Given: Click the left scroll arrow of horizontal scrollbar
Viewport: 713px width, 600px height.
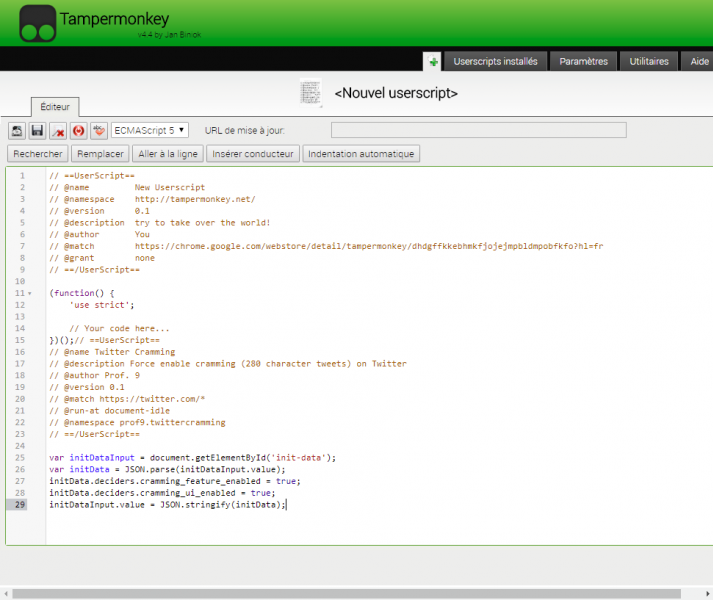Looking at the screenshot, I should (6, 594).
